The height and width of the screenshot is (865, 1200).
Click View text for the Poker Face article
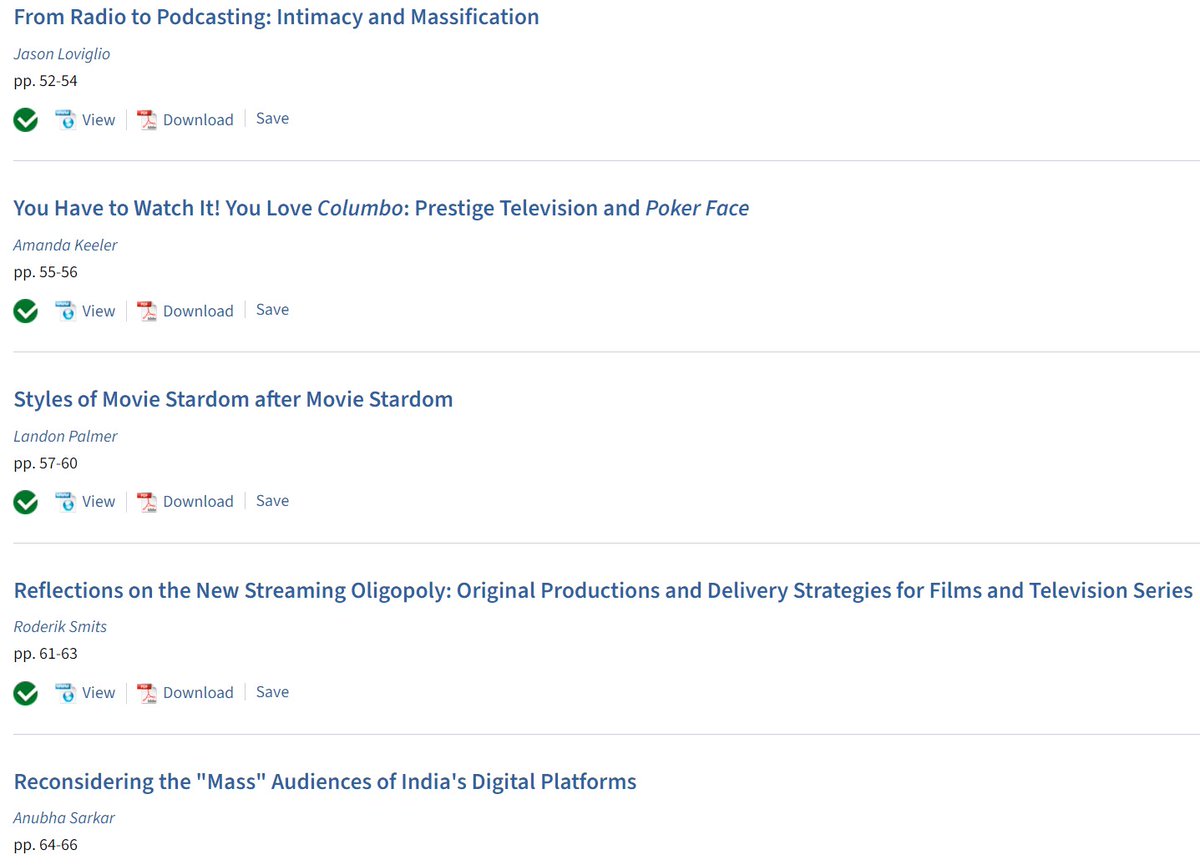[99, 310]
